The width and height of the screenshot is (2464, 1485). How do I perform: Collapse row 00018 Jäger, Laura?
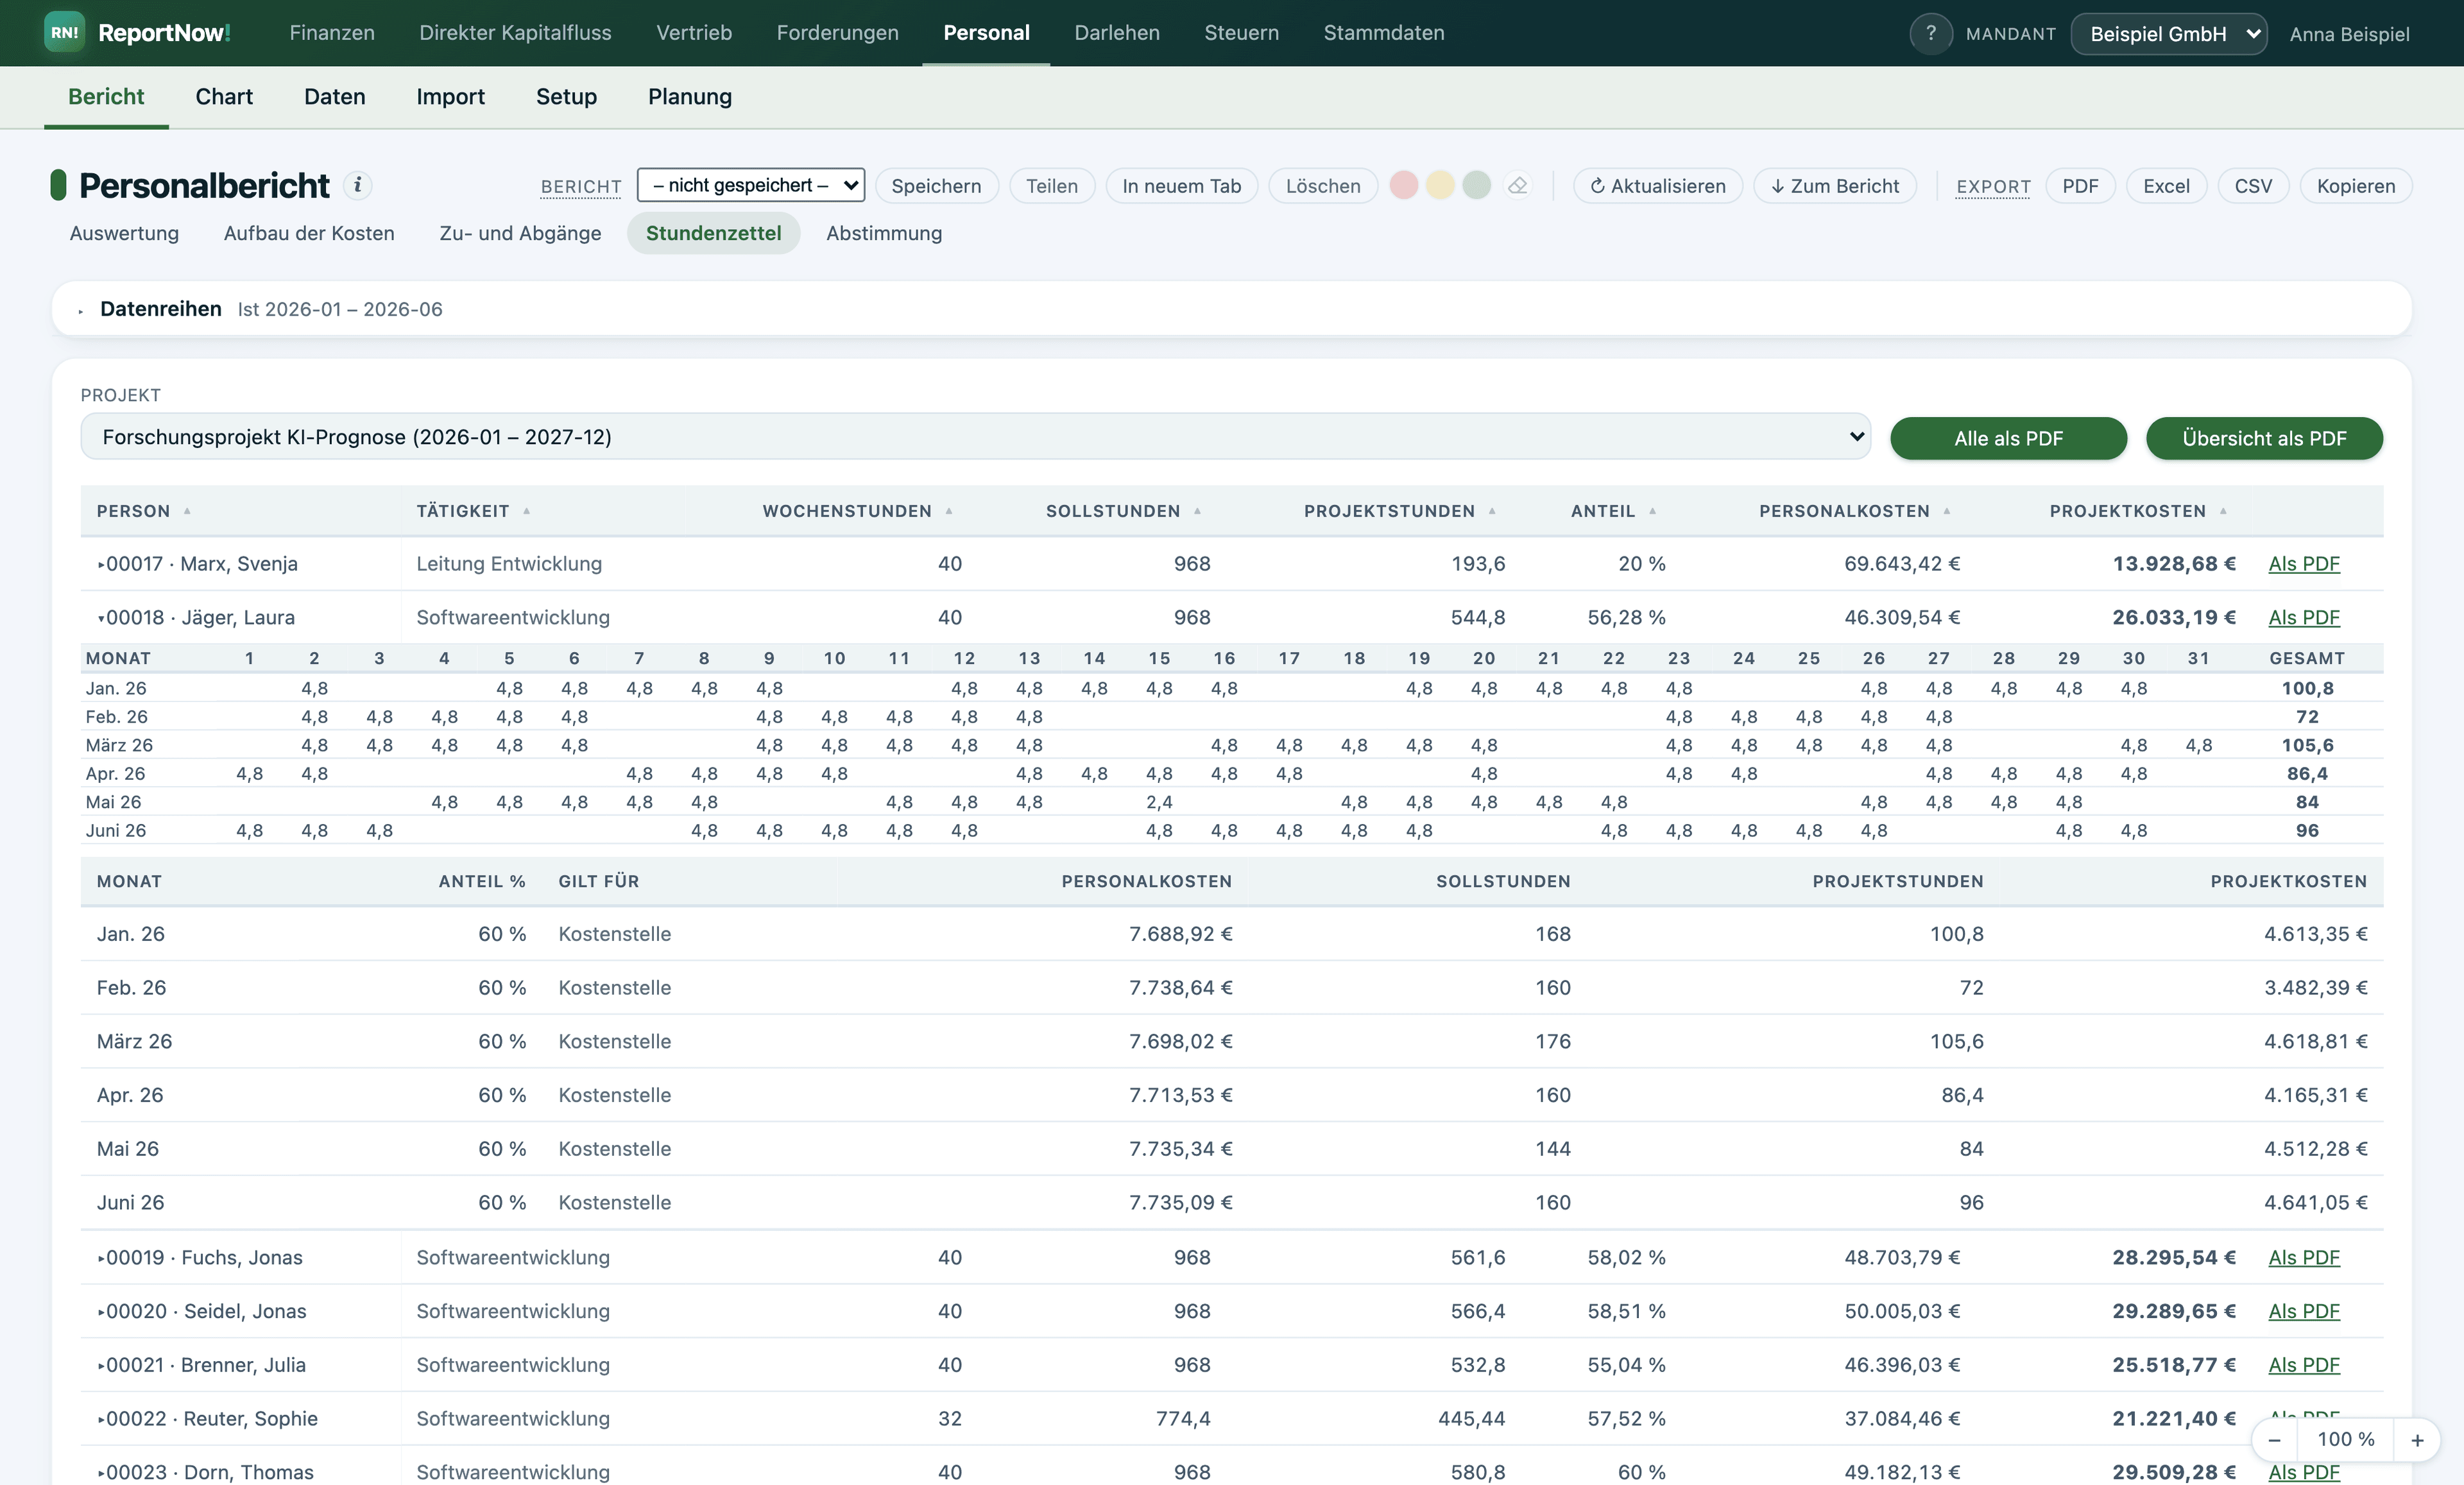101,618
